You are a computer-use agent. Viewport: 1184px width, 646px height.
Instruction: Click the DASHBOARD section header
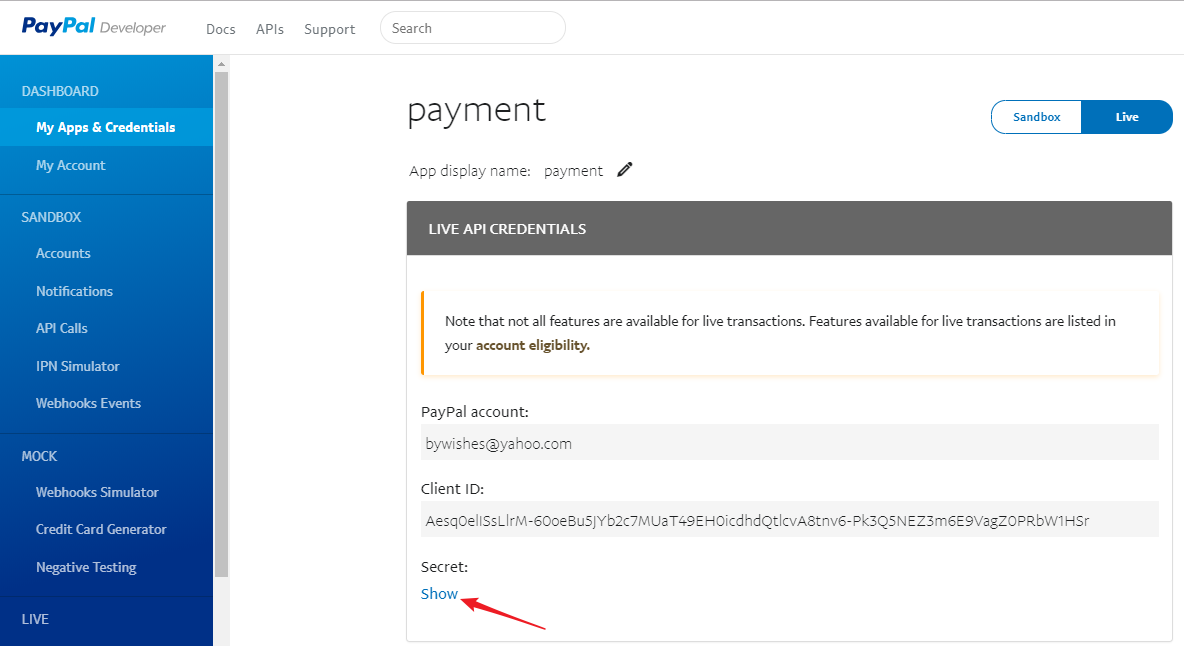(60, 91)
